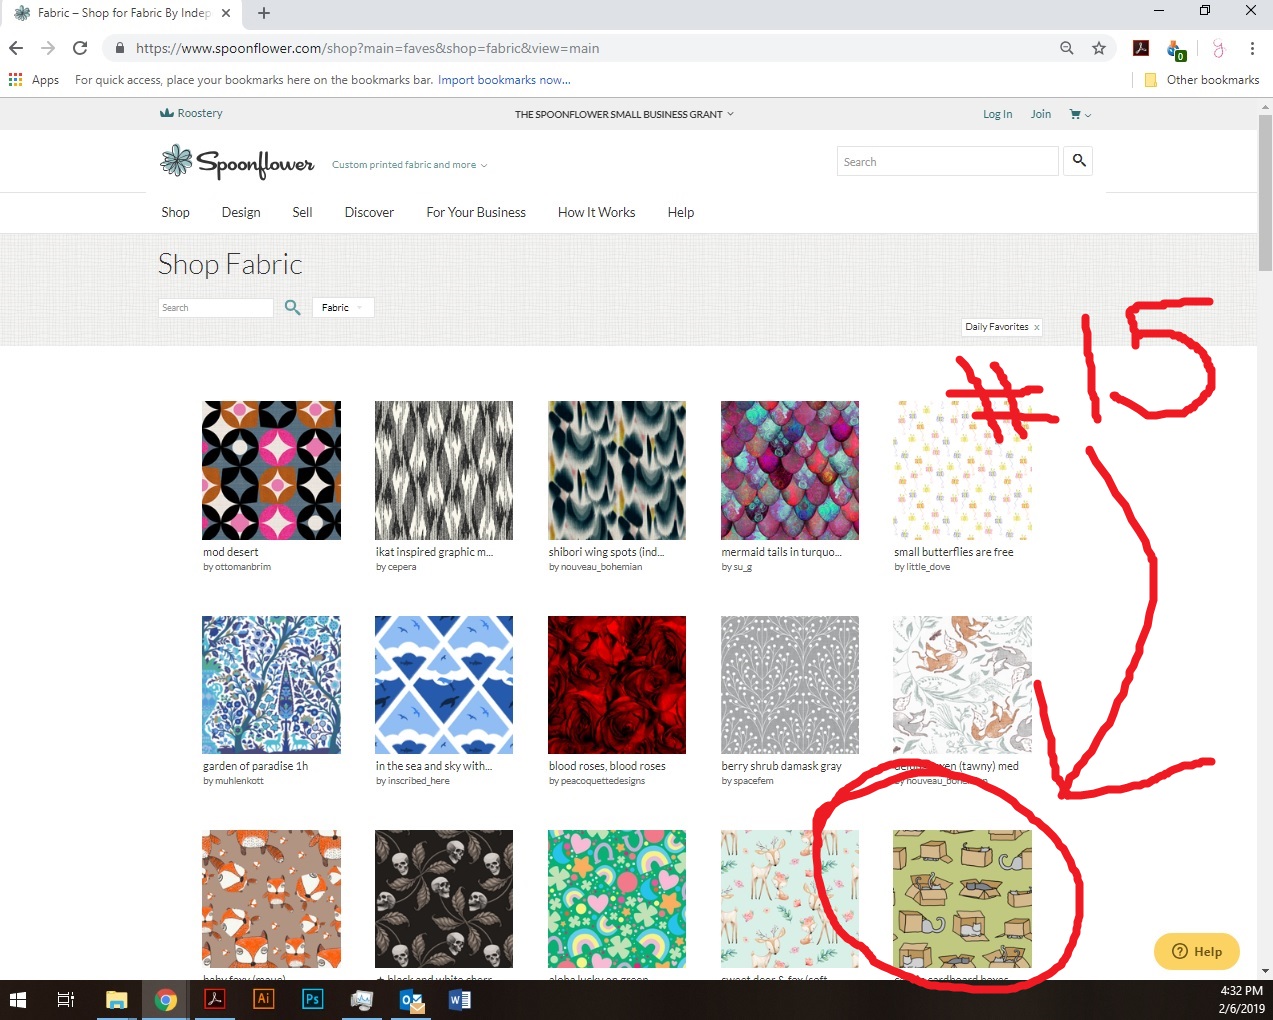Open the blood roses fabric thumbnail

(x=617, y=685)
